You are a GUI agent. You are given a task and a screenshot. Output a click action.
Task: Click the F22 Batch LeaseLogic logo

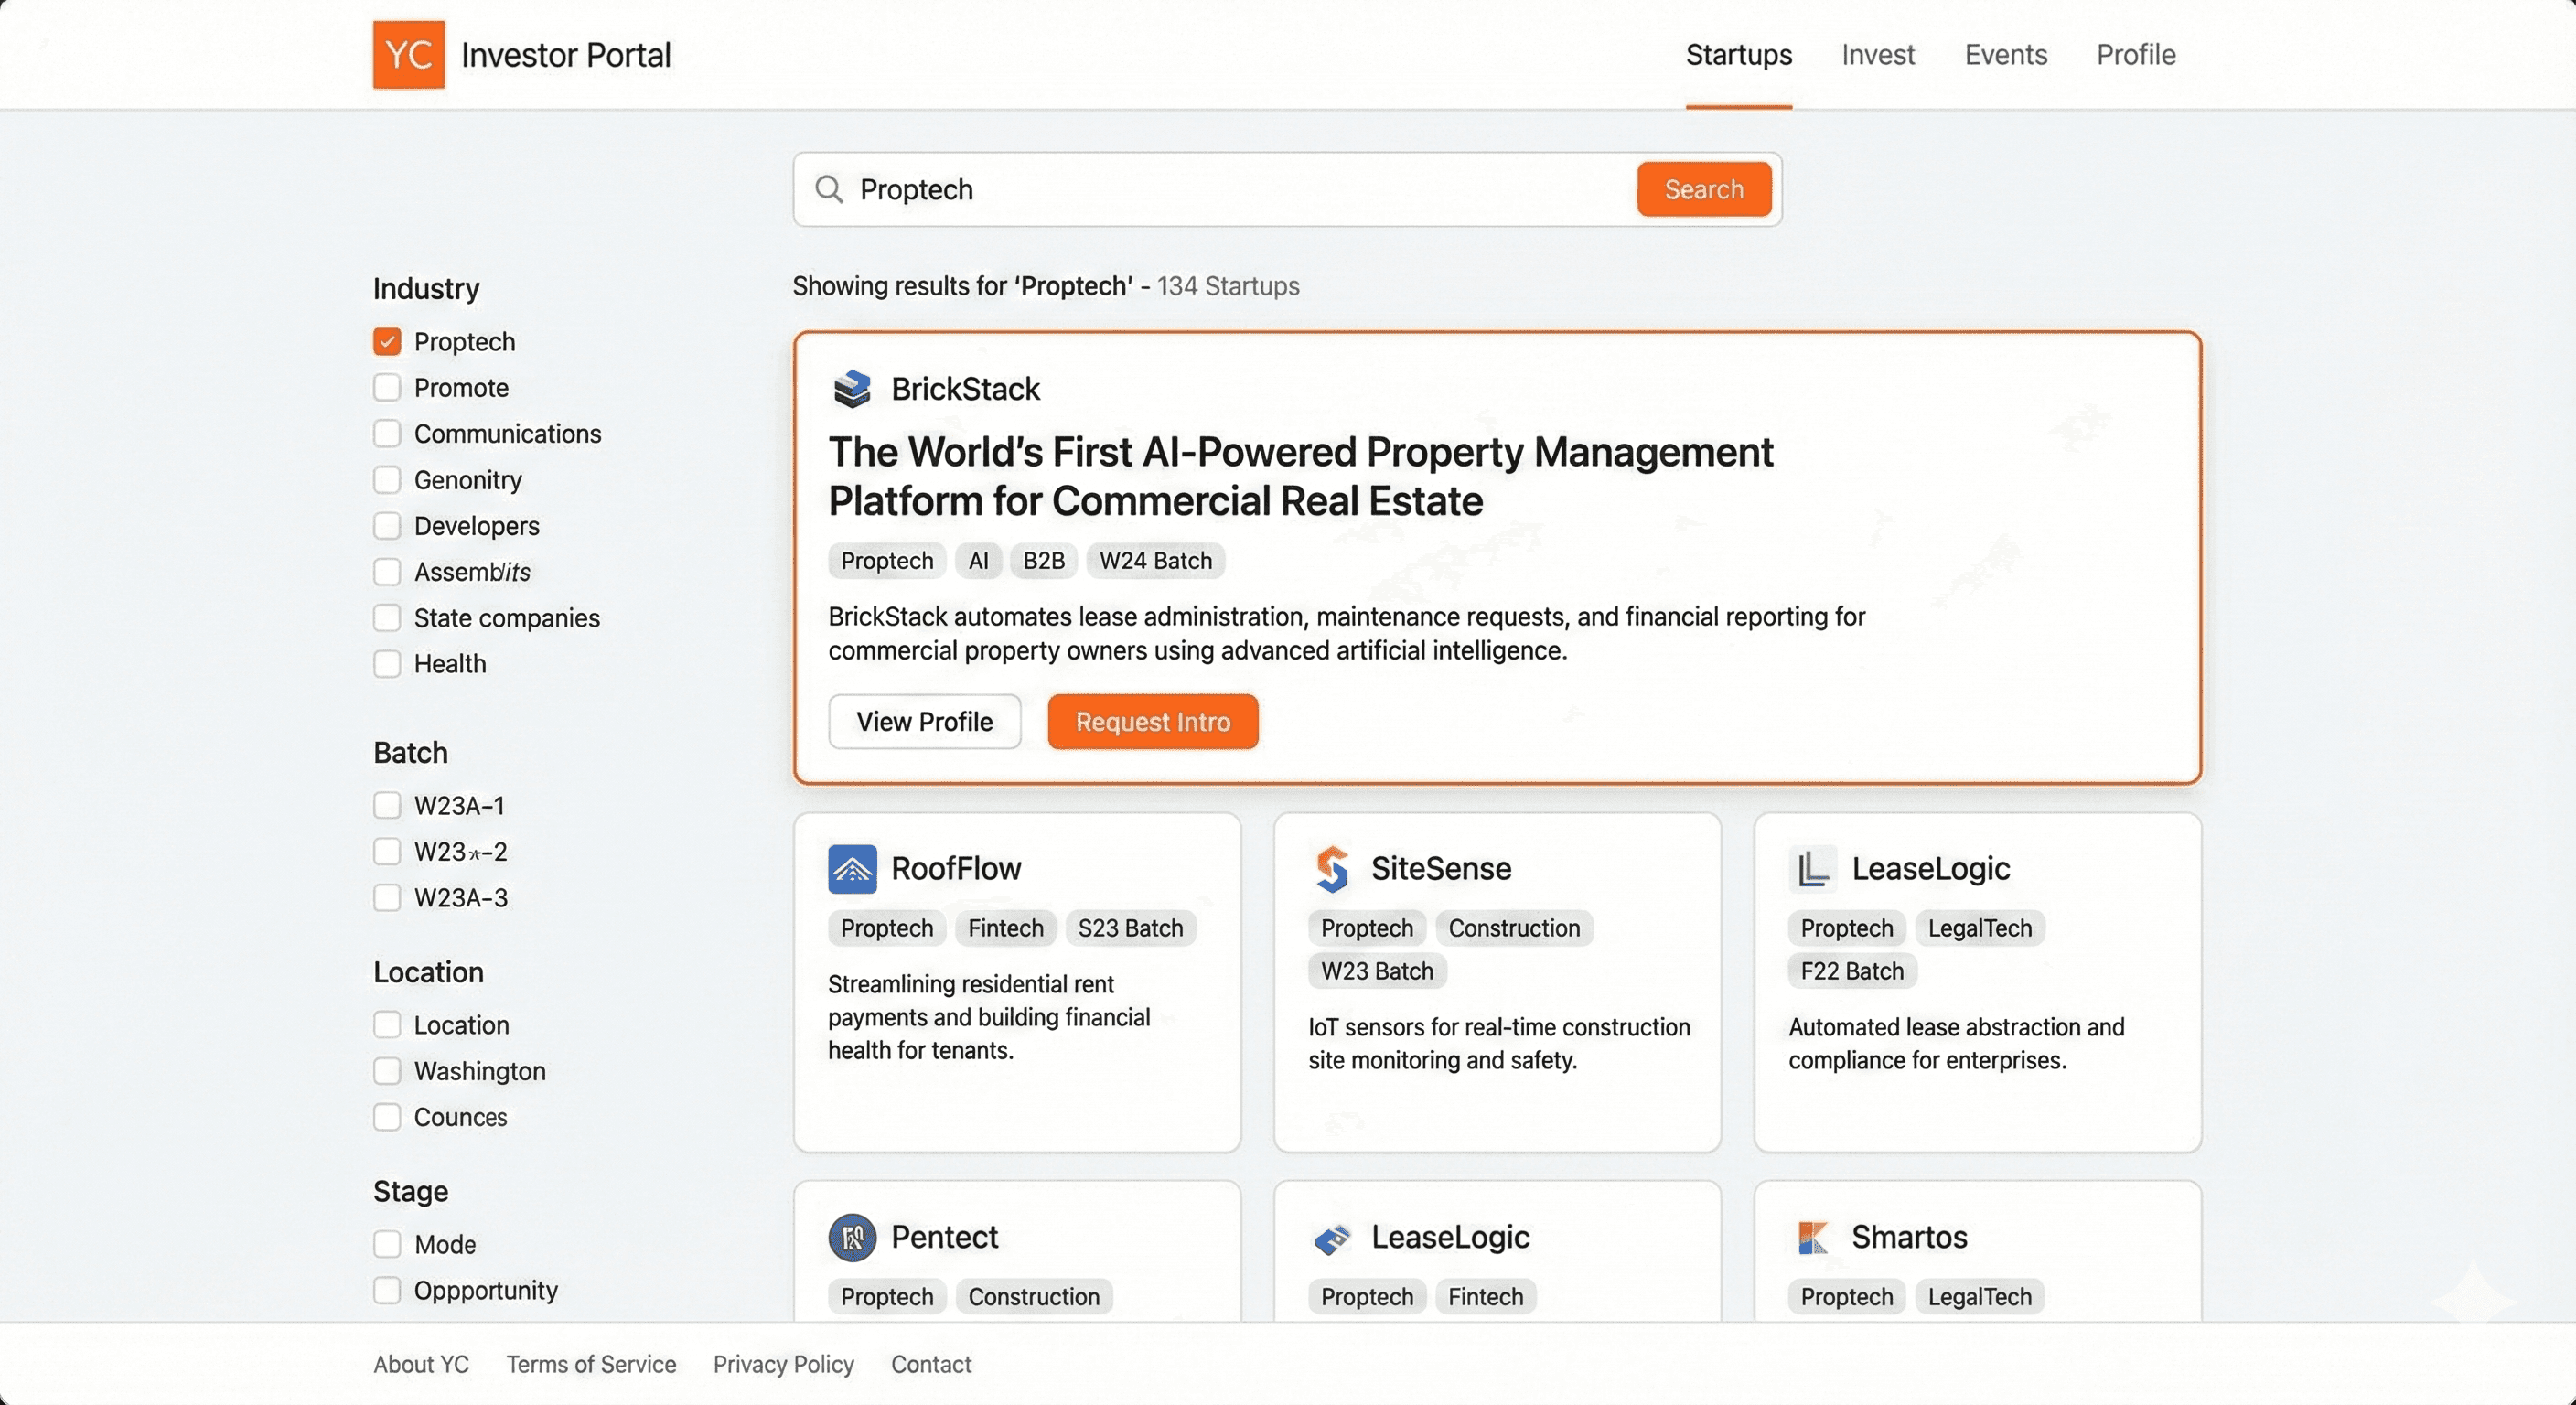(x=1812, y=869)
